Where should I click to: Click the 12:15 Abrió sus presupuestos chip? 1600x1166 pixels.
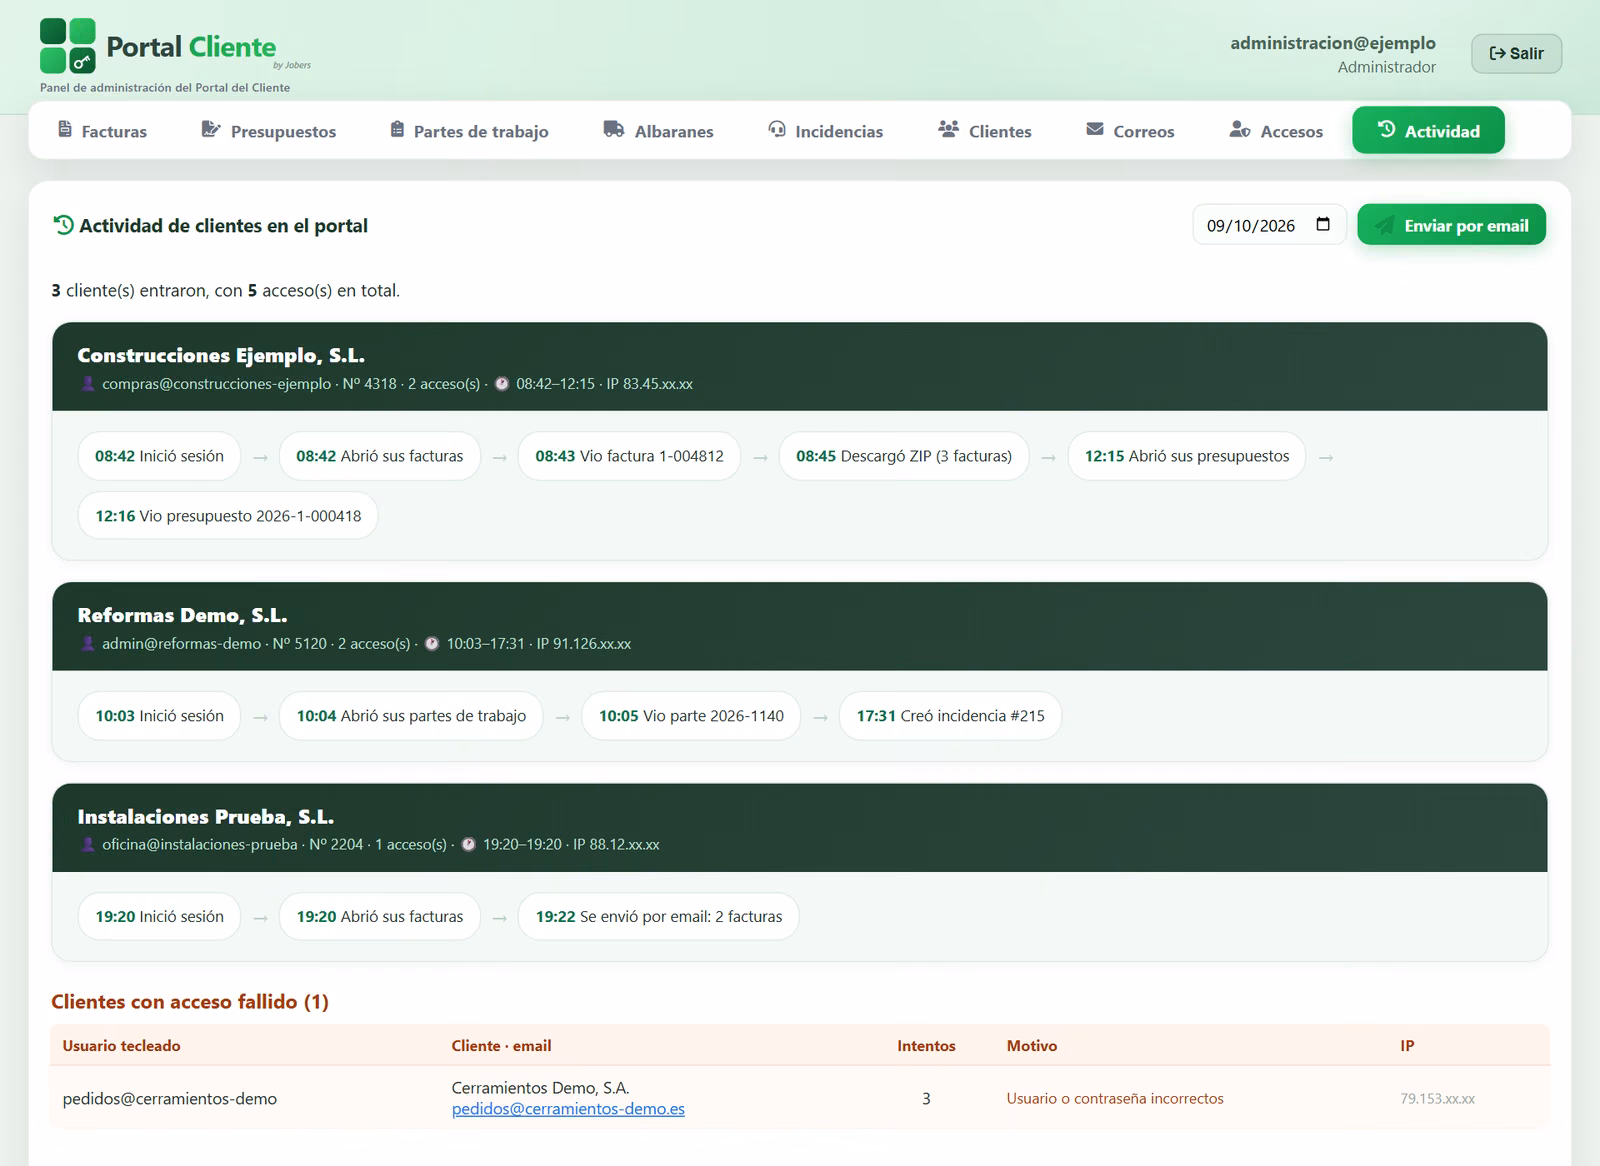click(x=1187, y=456)
